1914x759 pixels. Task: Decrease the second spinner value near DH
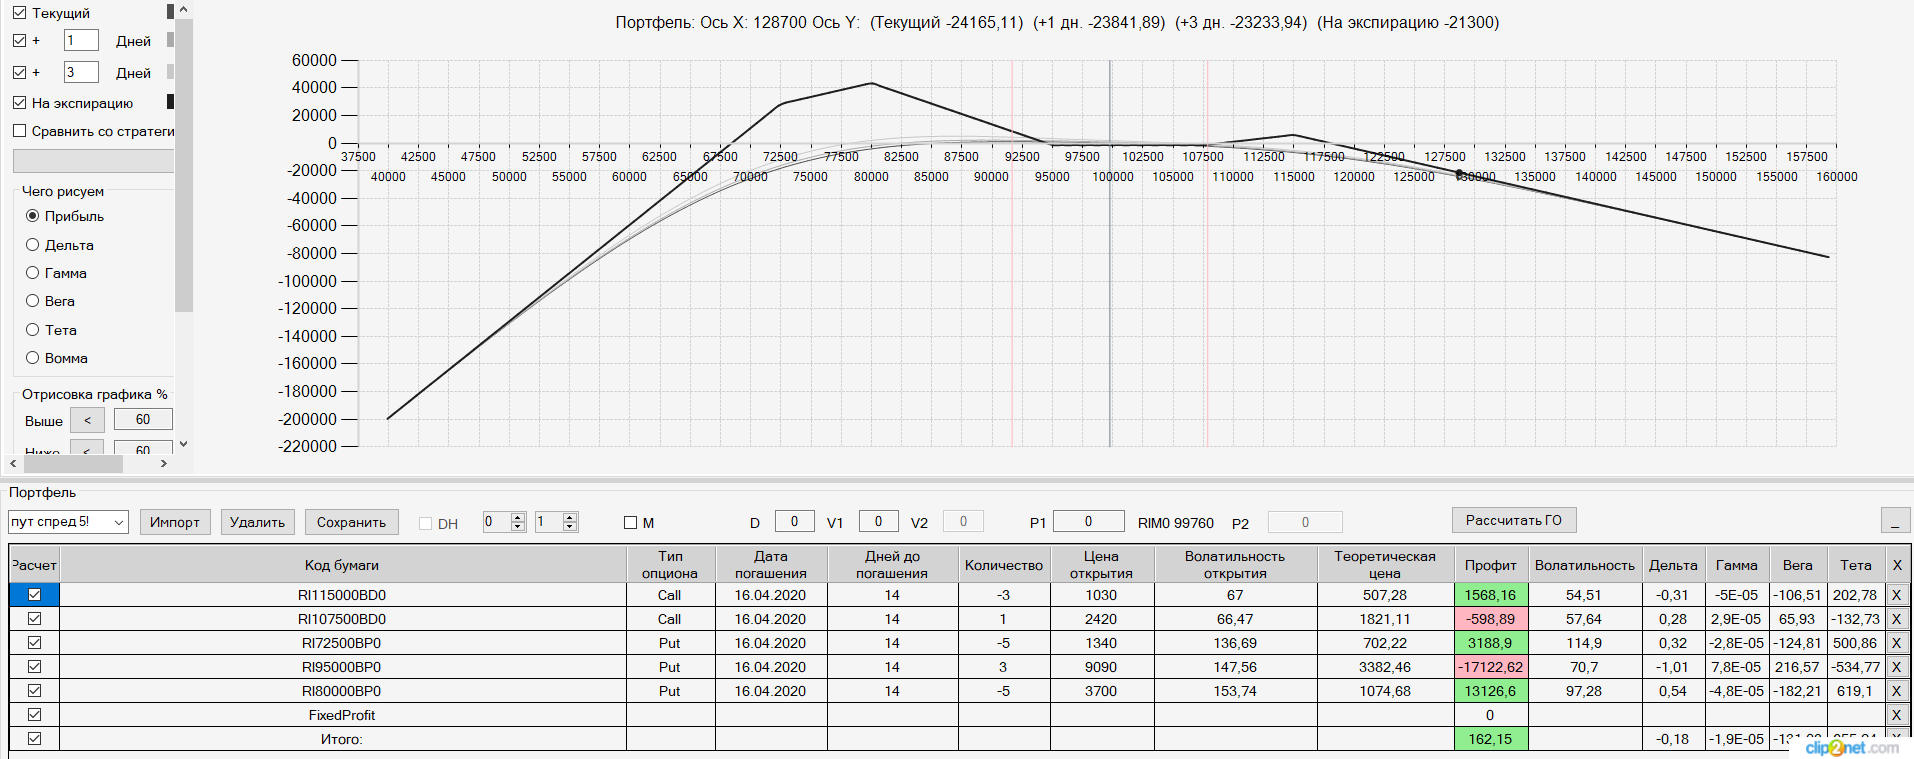click(x=570, y=526)
